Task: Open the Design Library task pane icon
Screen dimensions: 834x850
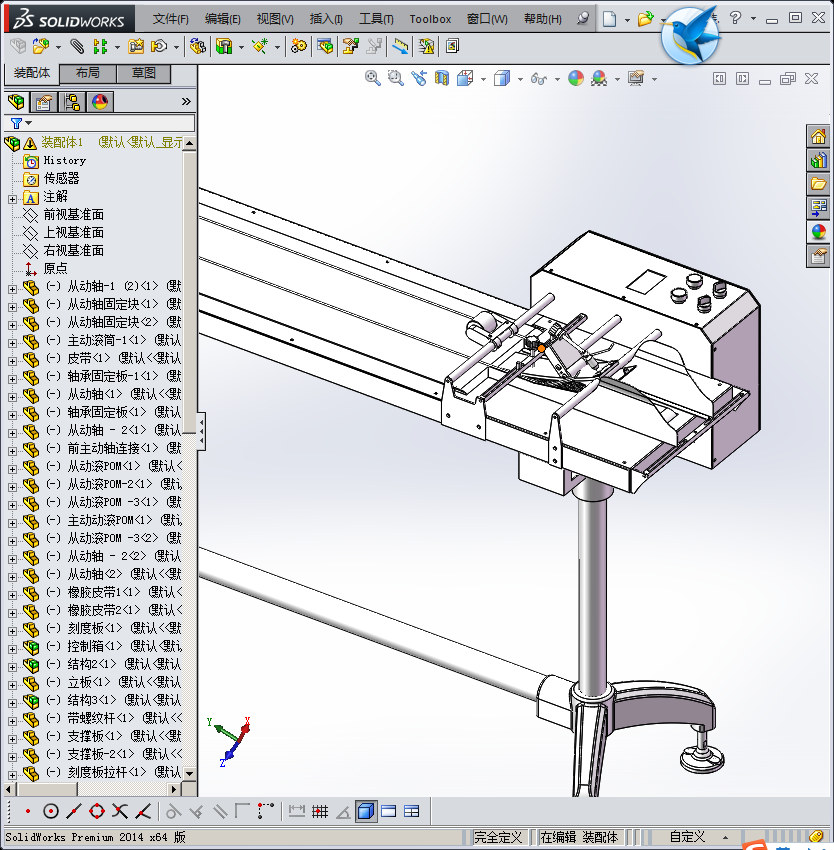Action: click(x=818, y=160)
